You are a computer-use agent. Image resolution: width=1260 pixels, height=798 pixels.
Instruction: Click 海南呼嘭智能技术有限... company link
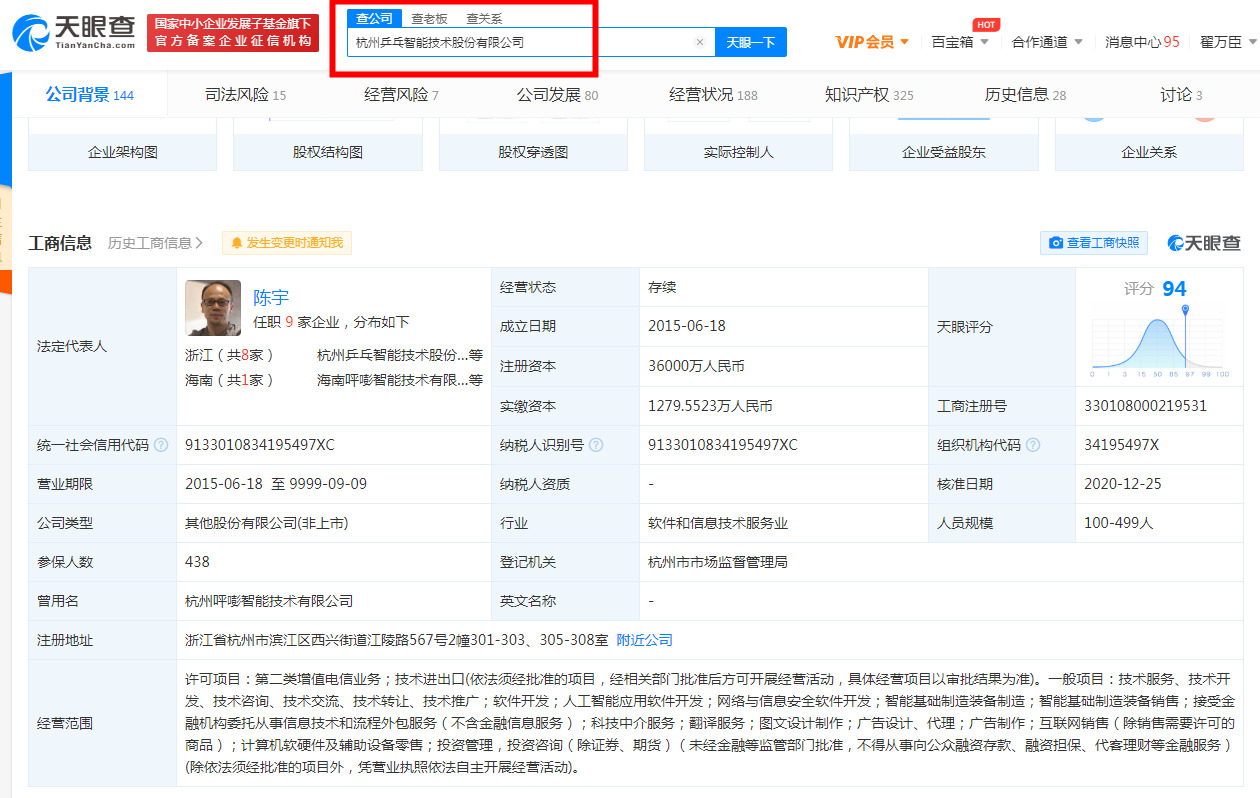393,380
